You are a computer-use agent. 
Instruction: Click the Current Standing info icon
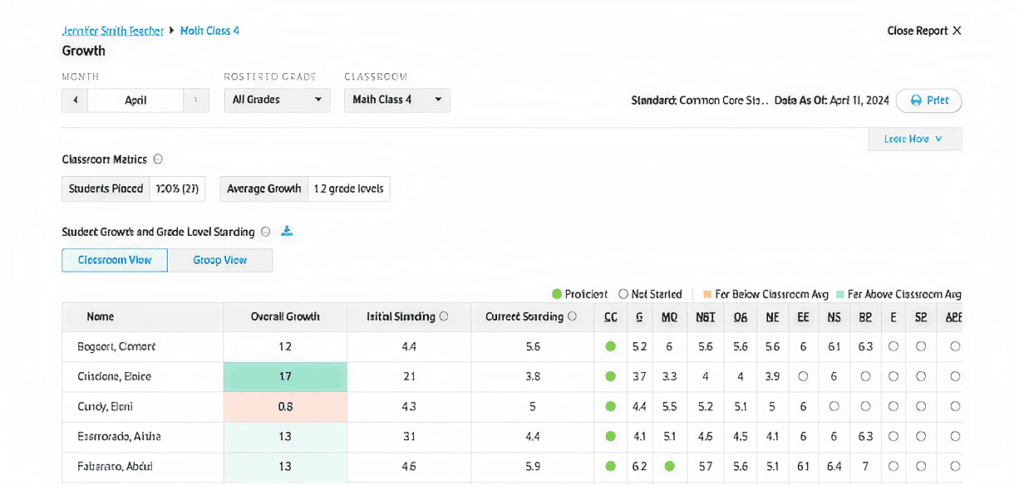[572, 316]
